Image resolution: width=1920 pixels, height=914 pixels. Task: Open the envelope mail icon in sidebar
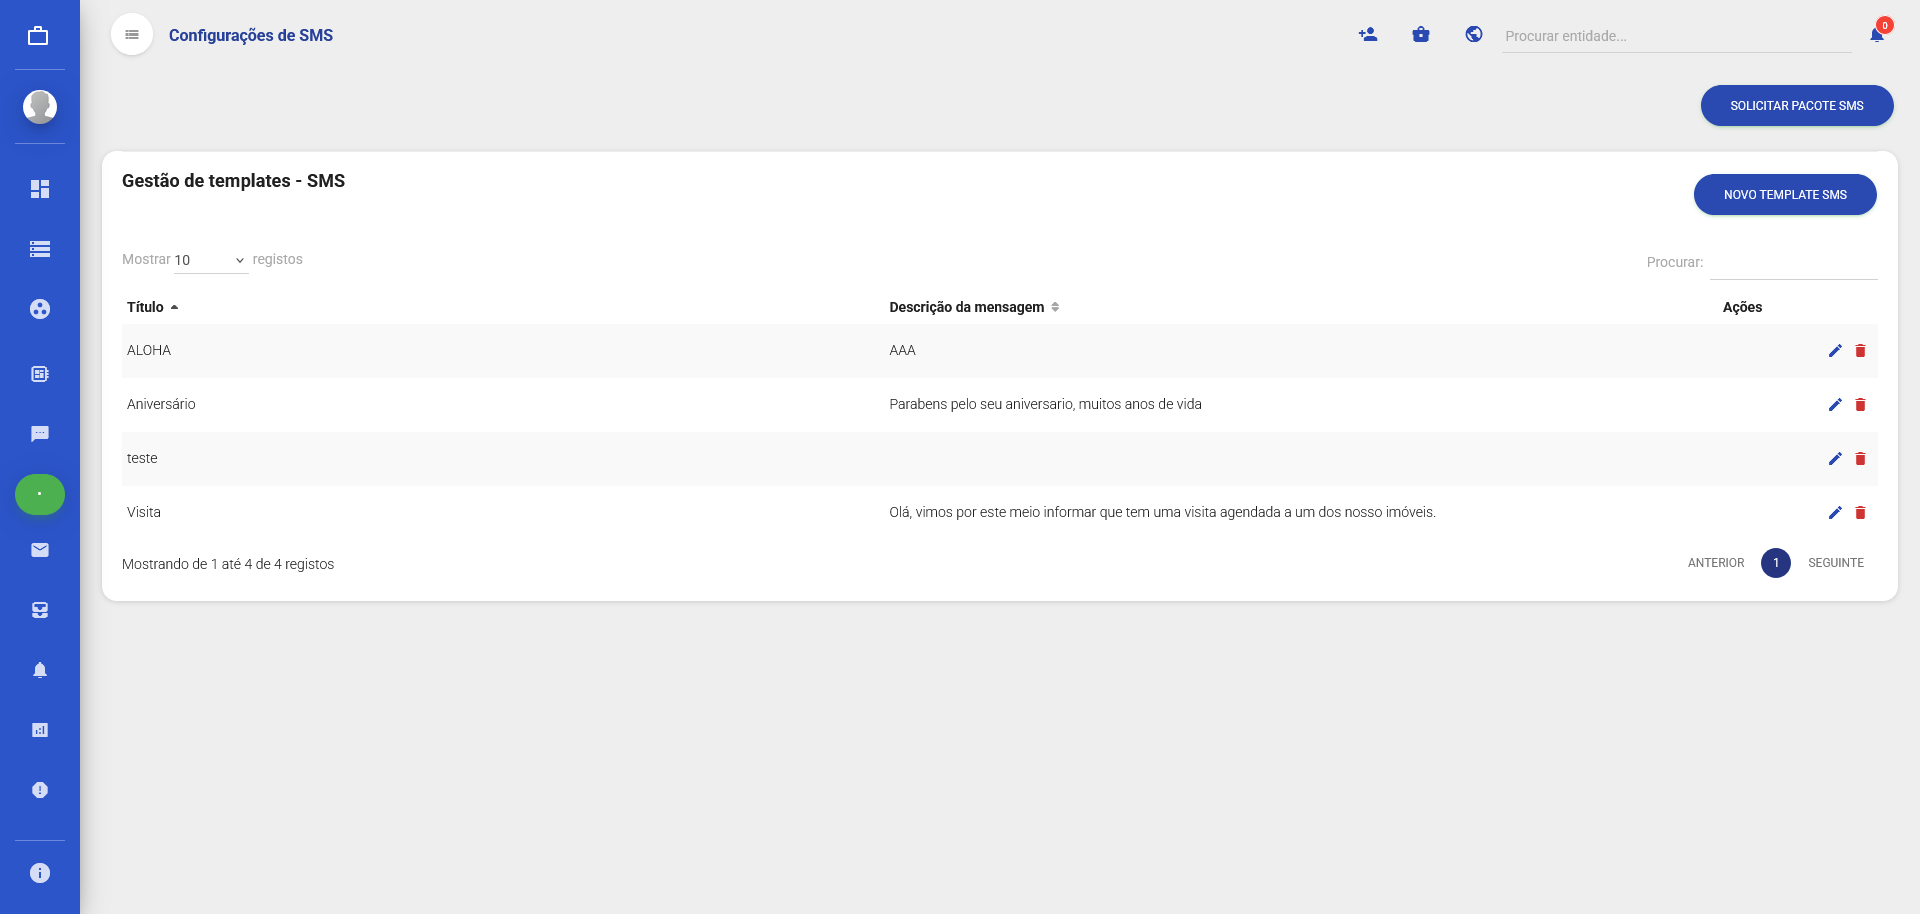40,550
